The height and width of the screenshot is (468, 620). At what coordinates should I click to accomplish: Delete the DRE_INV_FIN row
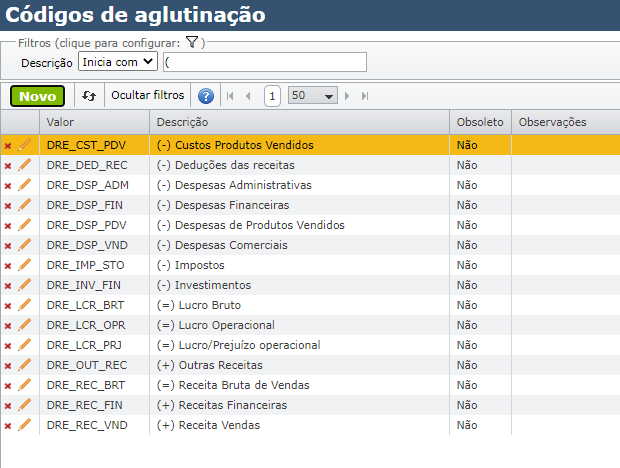(x=8, y=286)
